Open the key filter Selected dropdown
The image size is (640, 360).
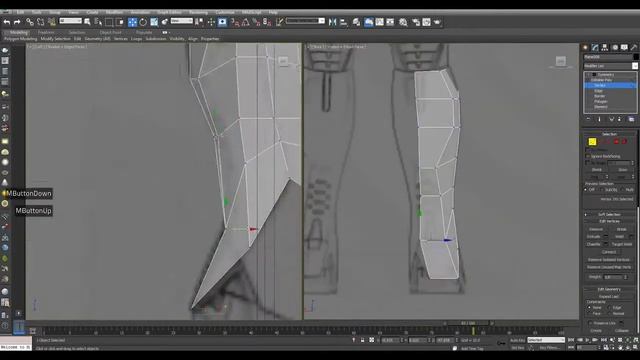[x=546, y=340]
